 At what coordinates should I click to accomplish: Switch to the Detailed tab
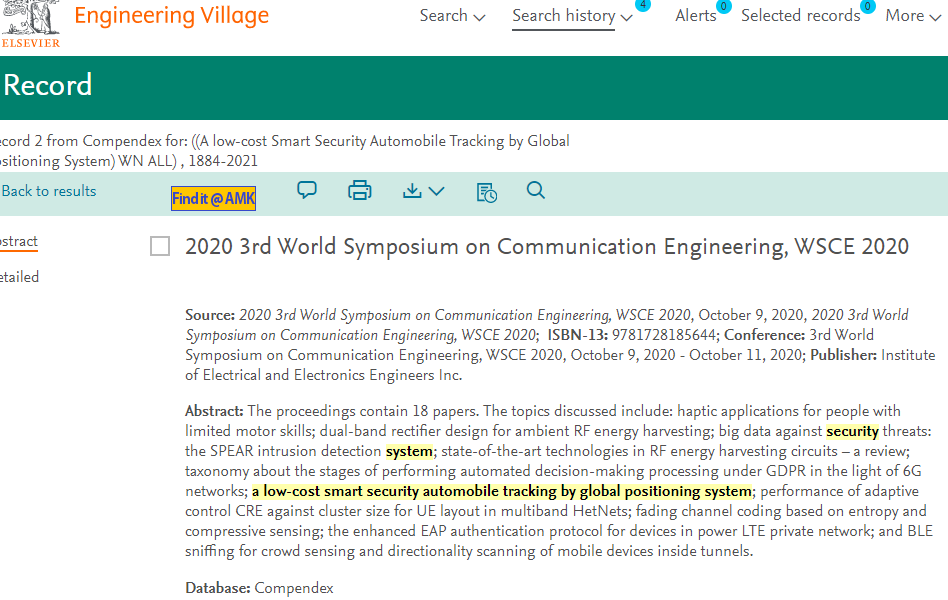coord(19,277)
